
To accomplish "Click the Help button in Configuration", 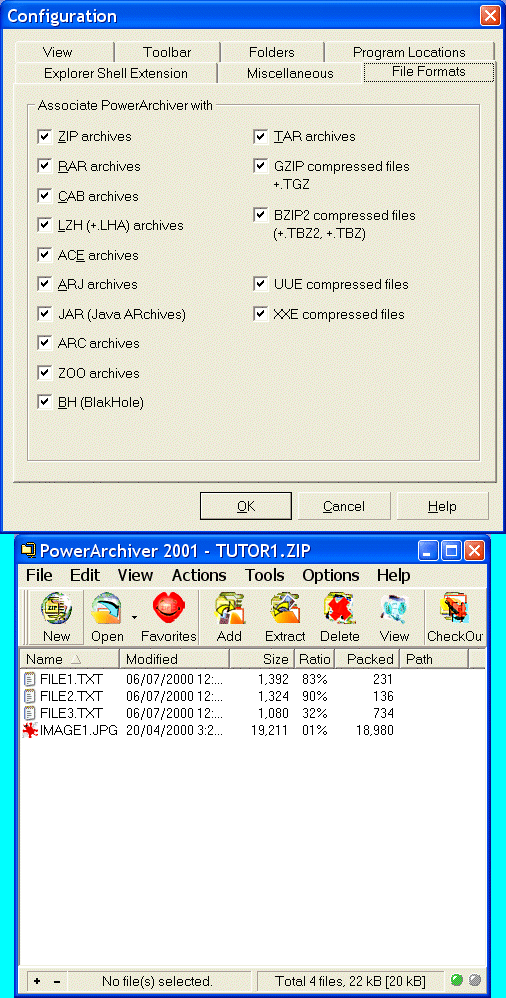I will (442, 506).
